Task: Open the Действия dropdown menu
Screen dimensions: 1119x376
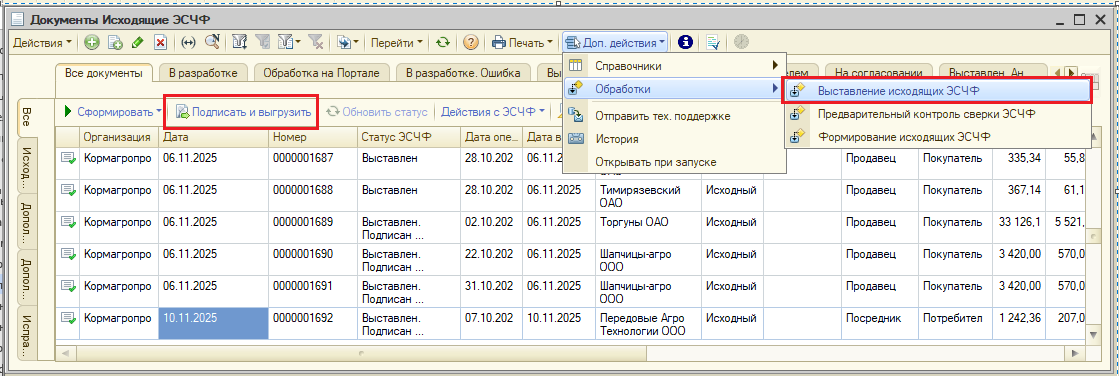Action: tap(43, 43)
